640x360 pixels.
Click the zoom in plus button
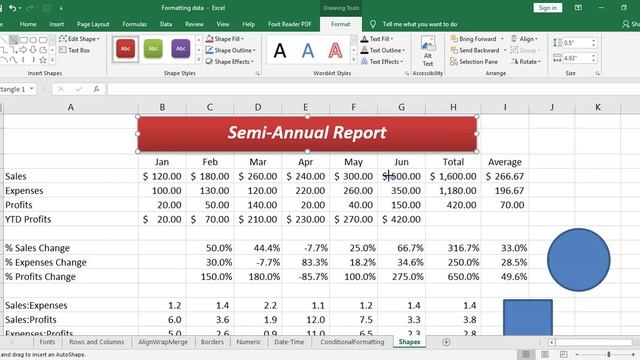633,354
